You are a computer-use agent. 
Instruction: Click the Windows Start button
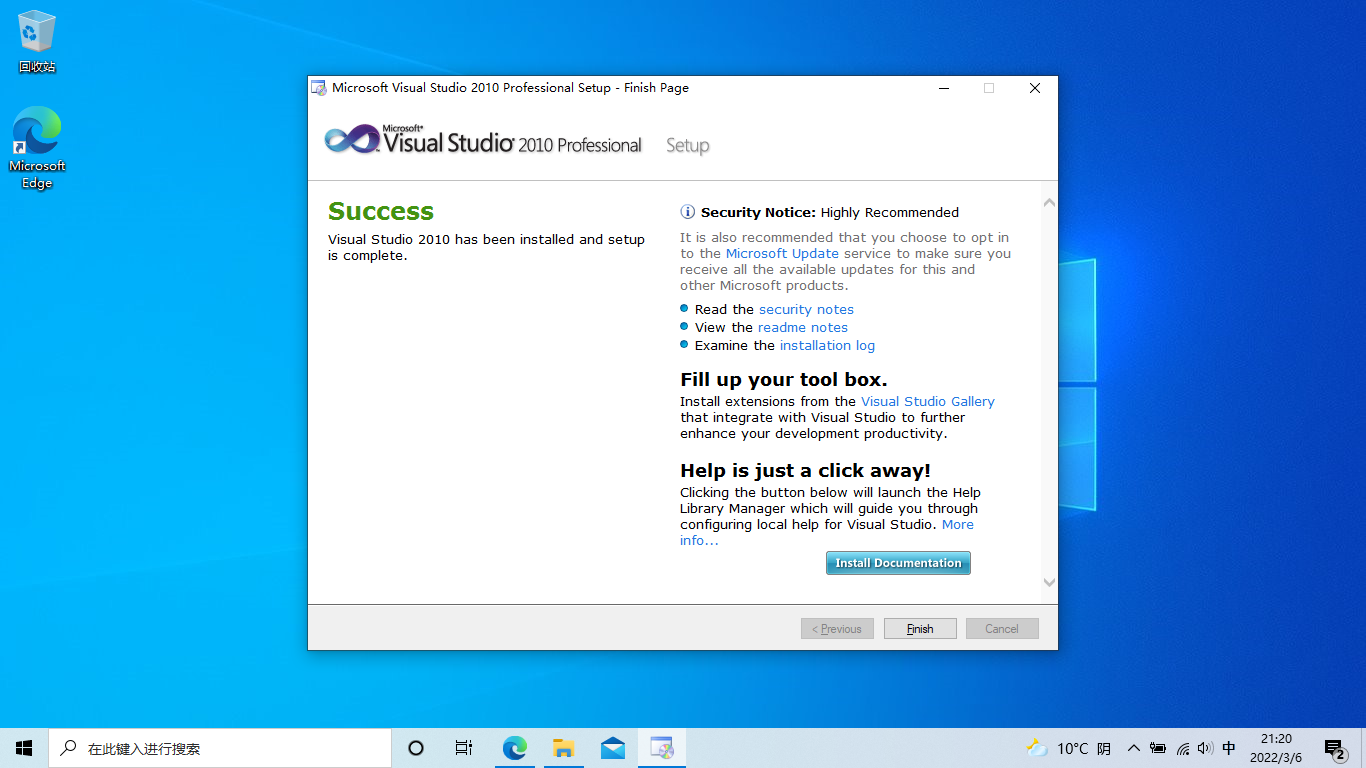pos(23,747)
